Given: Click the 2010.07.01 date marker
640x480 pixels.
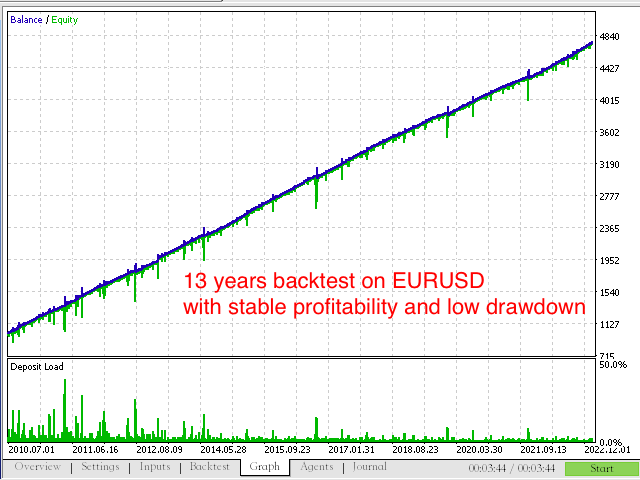Looking at the screenshot, I should (30, 451).
